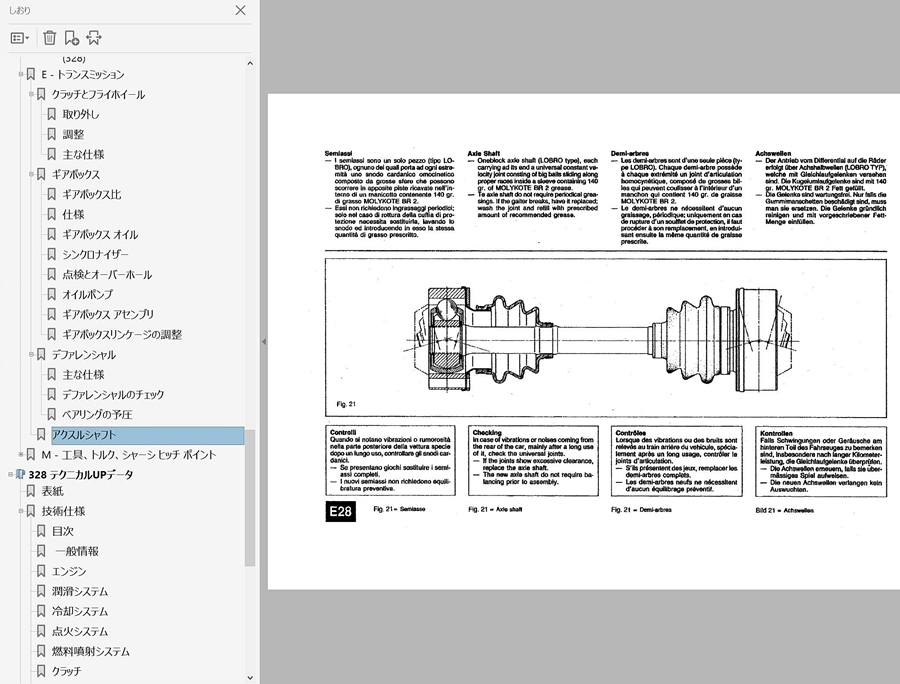Collapse the クラッチとフライホイール node
Image resolution: width=900 pixels, height=684 pixels.
tap(31, 94)
